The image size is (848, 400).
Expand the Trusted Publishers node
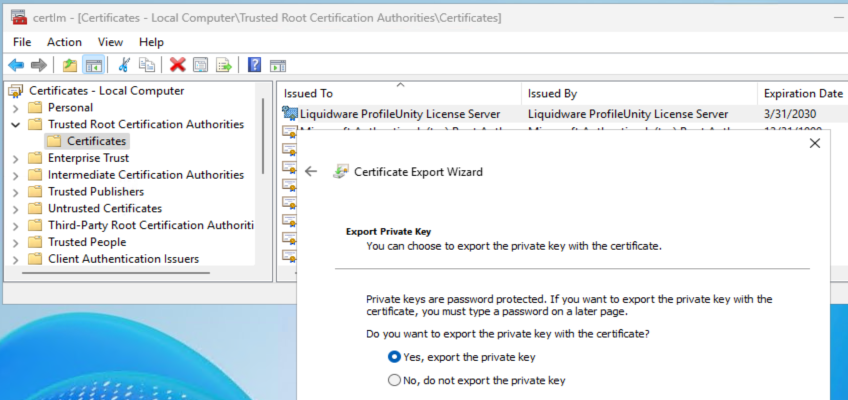point(16,192)
